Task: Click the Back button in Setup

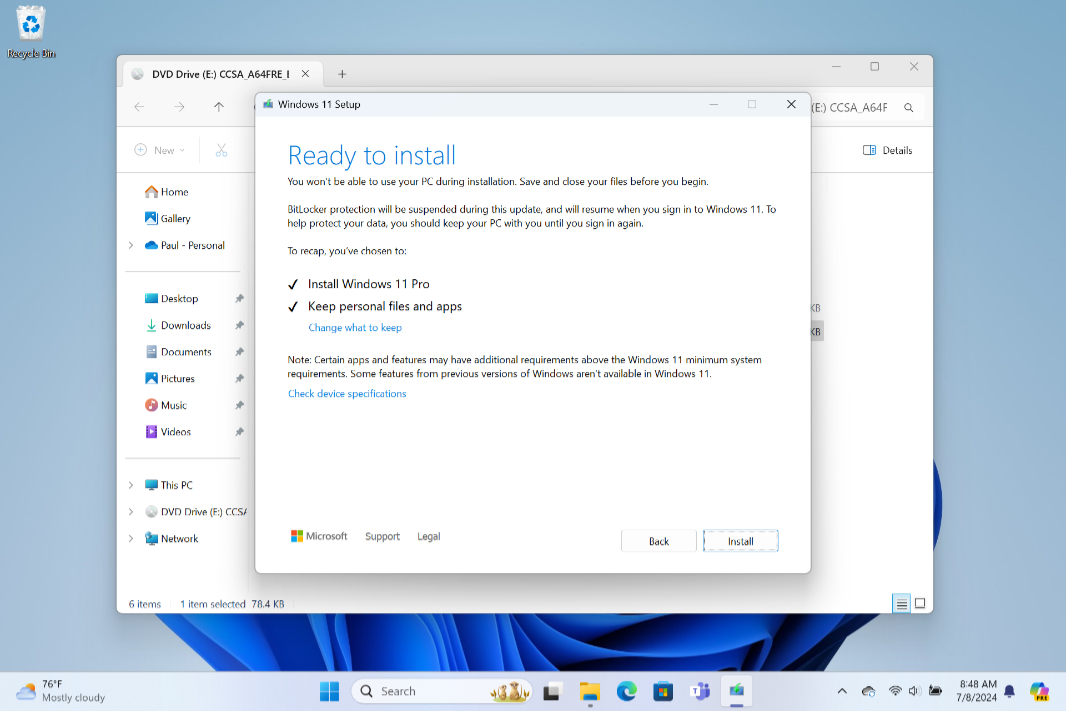Action: pyautogui.click(x=658, y=541)
